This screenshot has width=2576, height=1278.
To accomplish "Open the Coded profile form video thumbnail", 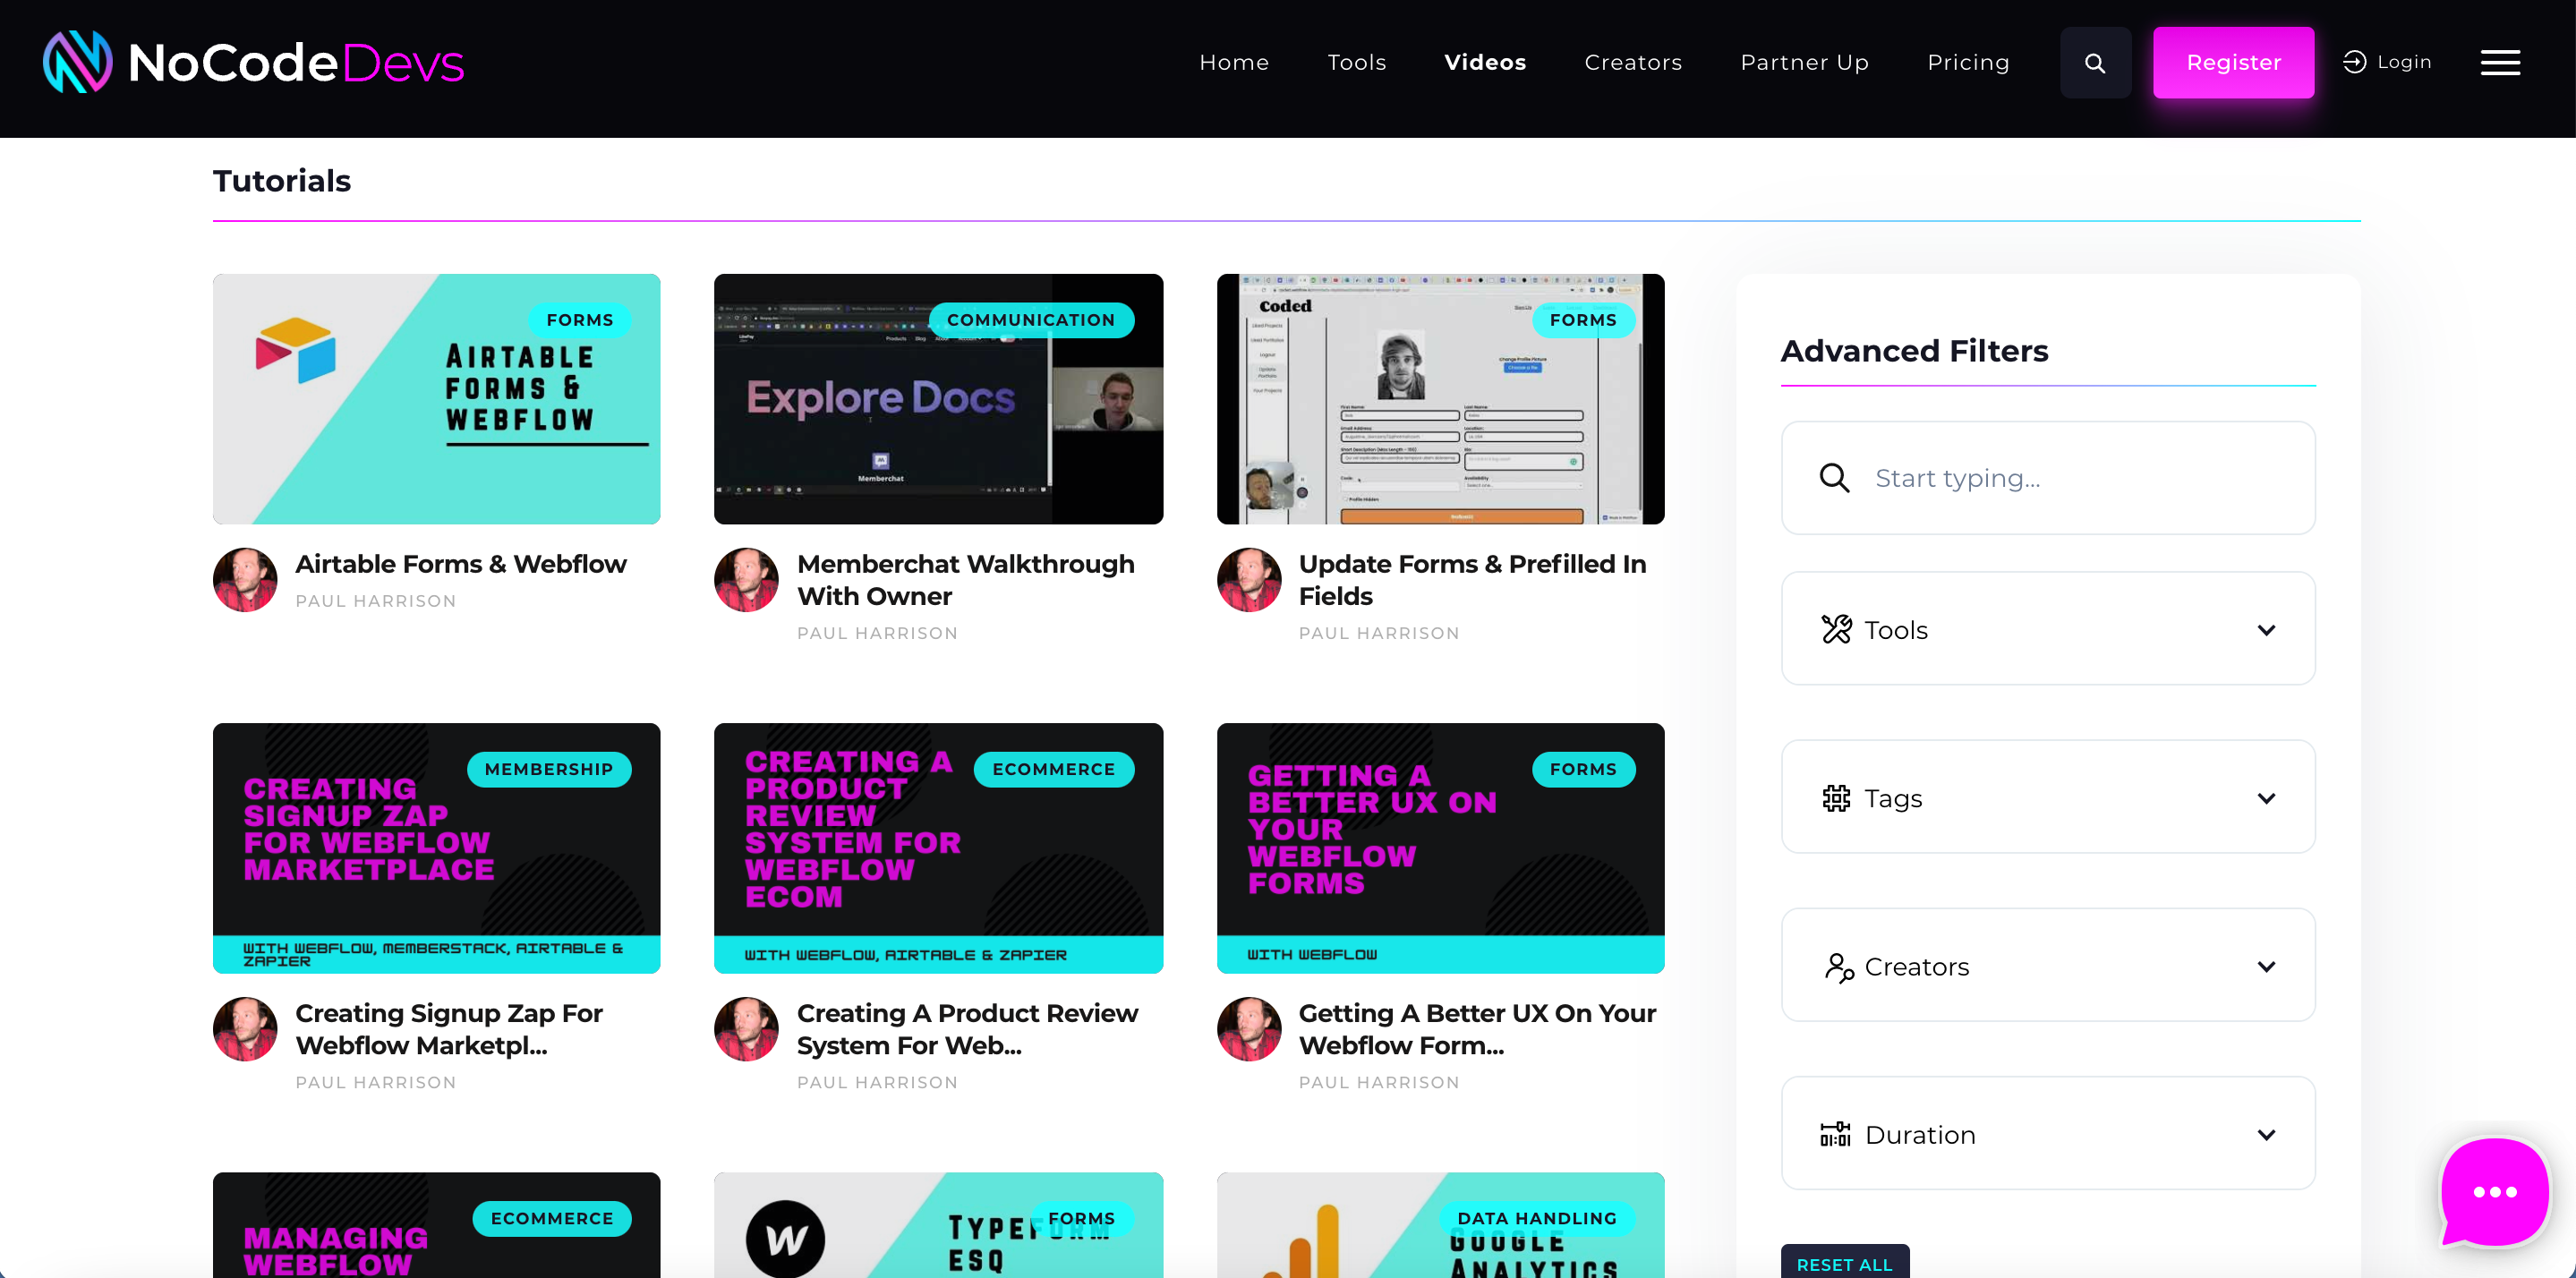I will (x=1440, y=399).
